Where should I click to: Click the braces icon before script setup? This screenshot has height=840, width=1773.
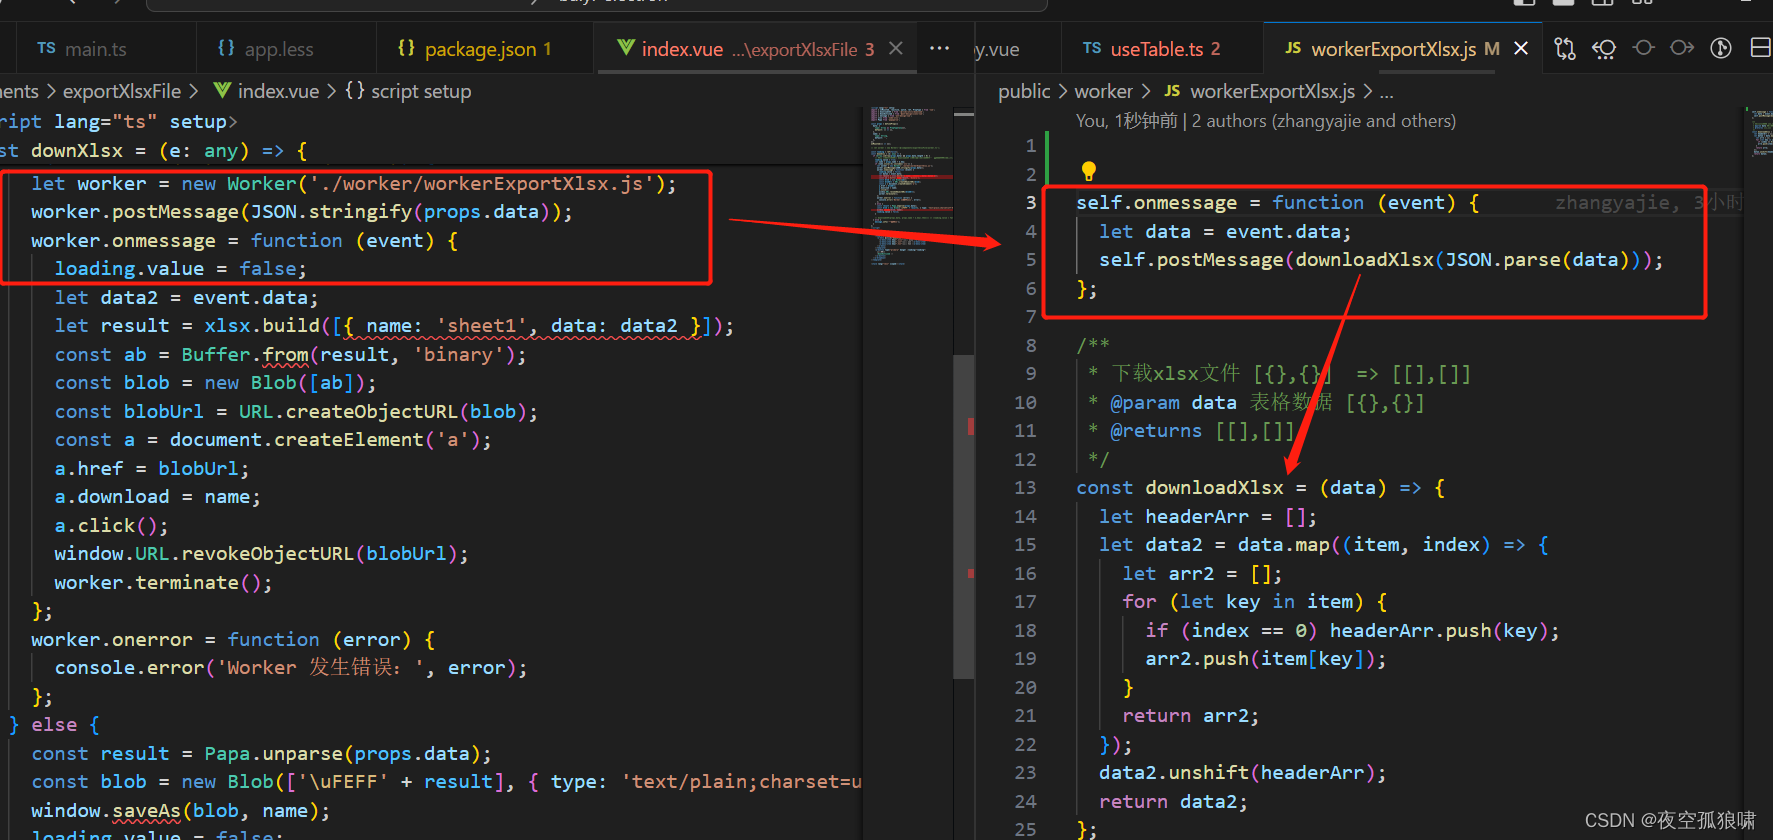coord(355,91)
